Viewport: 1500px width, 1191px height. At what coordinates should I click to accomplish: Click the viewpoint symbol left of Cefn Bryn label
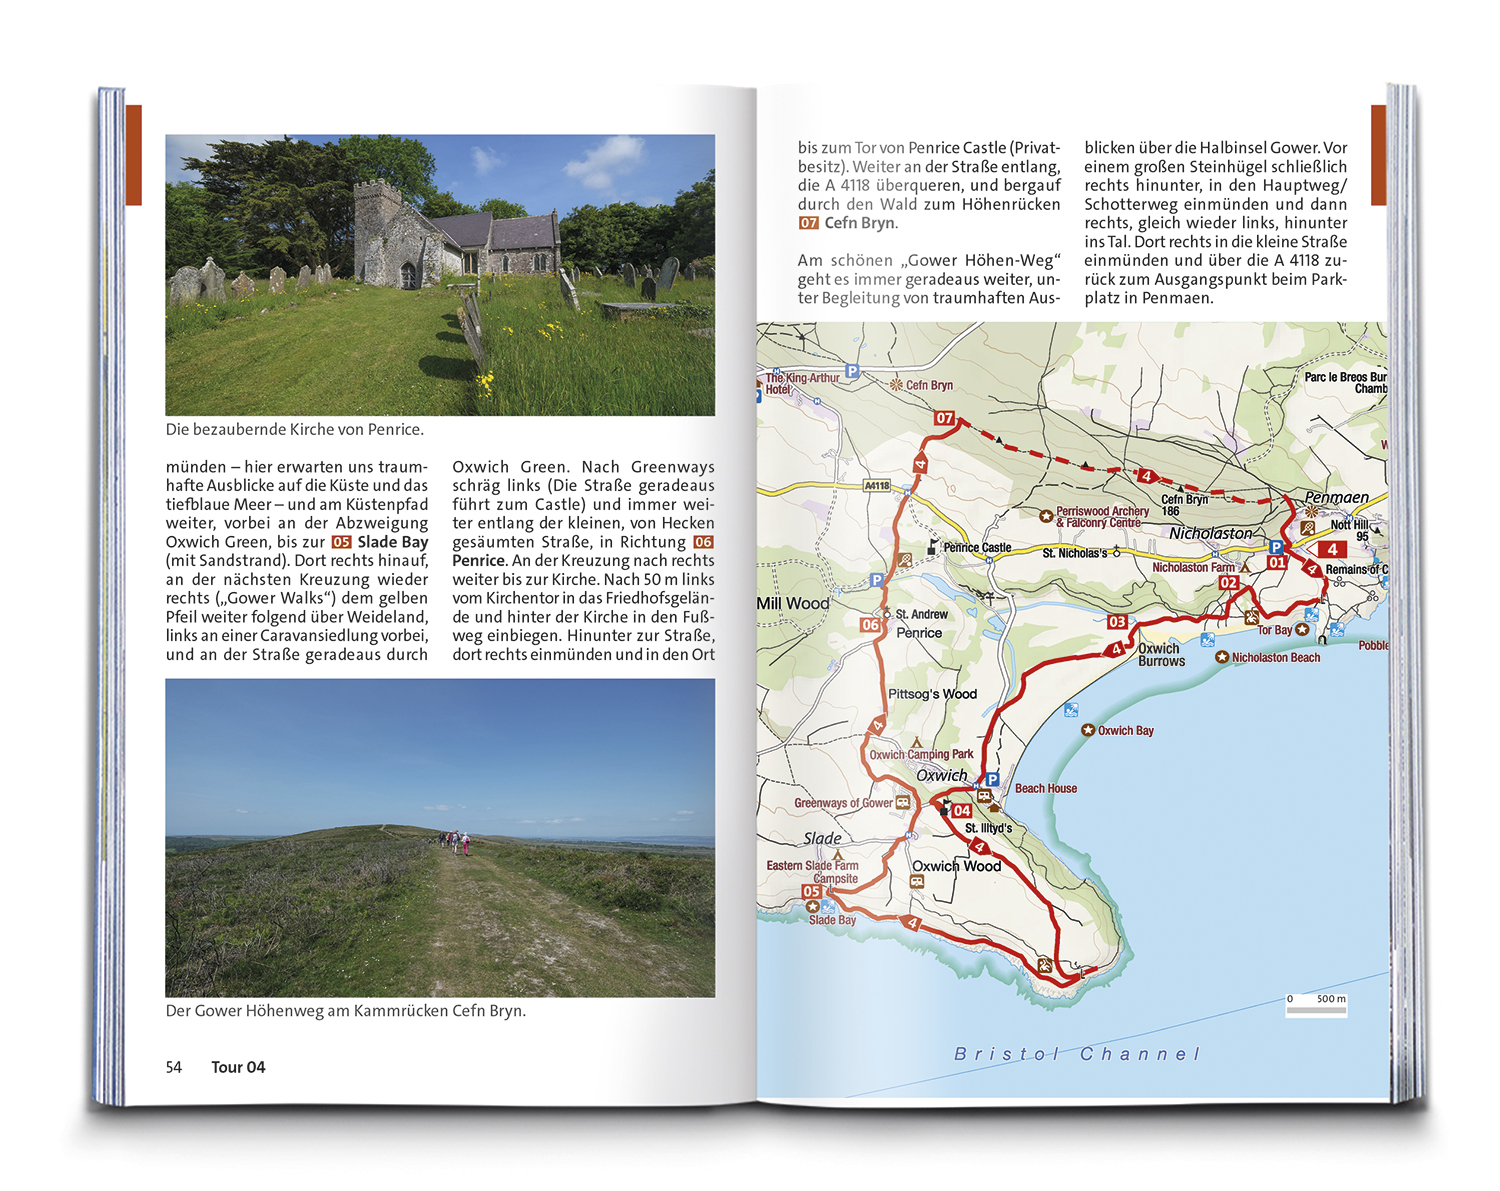point(896,385)
